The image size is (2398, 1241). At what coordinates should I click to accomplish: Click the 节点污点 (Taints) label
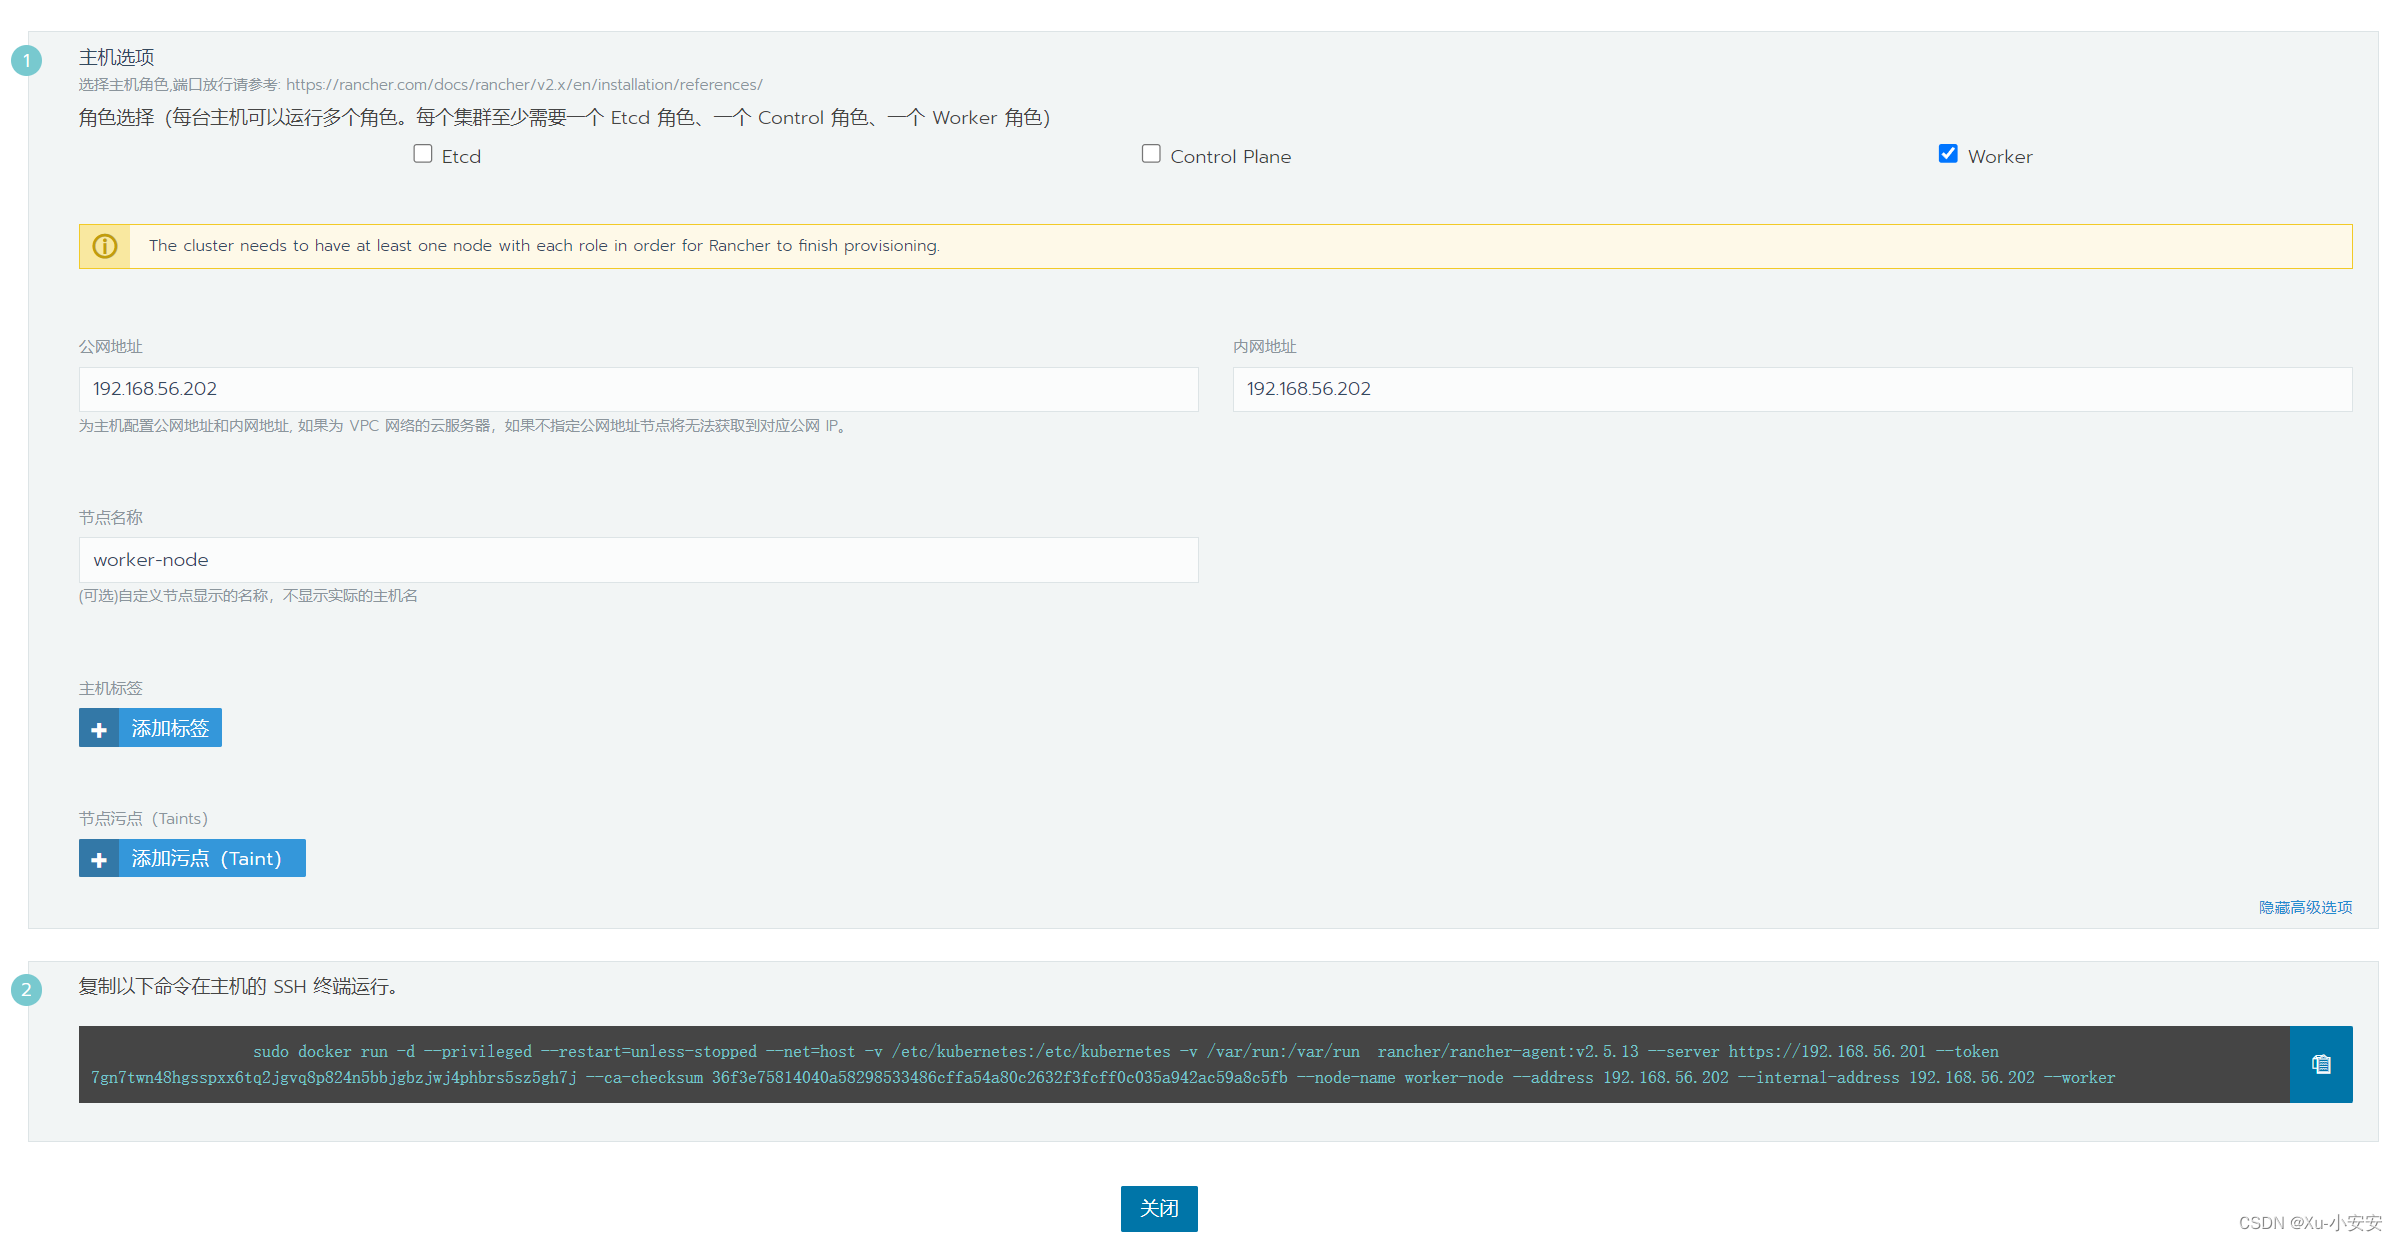pyautogui.click(x=143, y=819)
